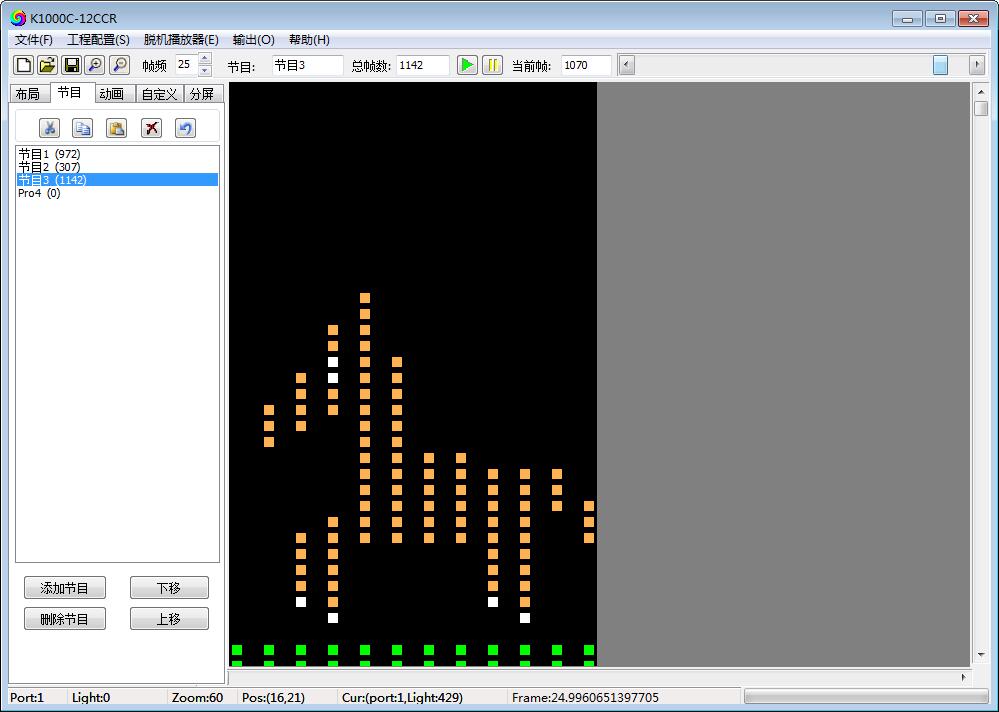
Task: Switch to the 动画 tab
Action: click(114, 94)
